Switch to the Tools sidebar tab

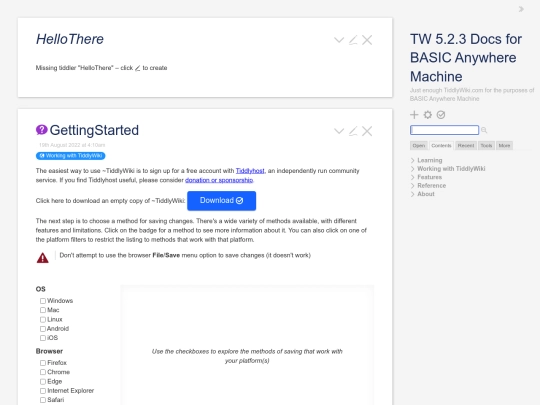click(486, 146)
